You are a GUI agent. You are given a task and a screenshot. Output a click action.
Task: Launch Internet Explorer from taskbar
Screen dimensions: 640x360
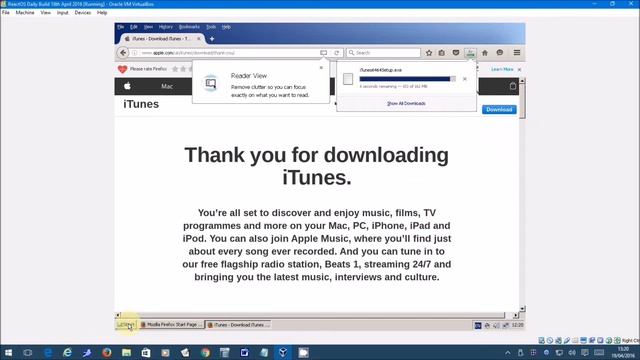coord(67,353)
